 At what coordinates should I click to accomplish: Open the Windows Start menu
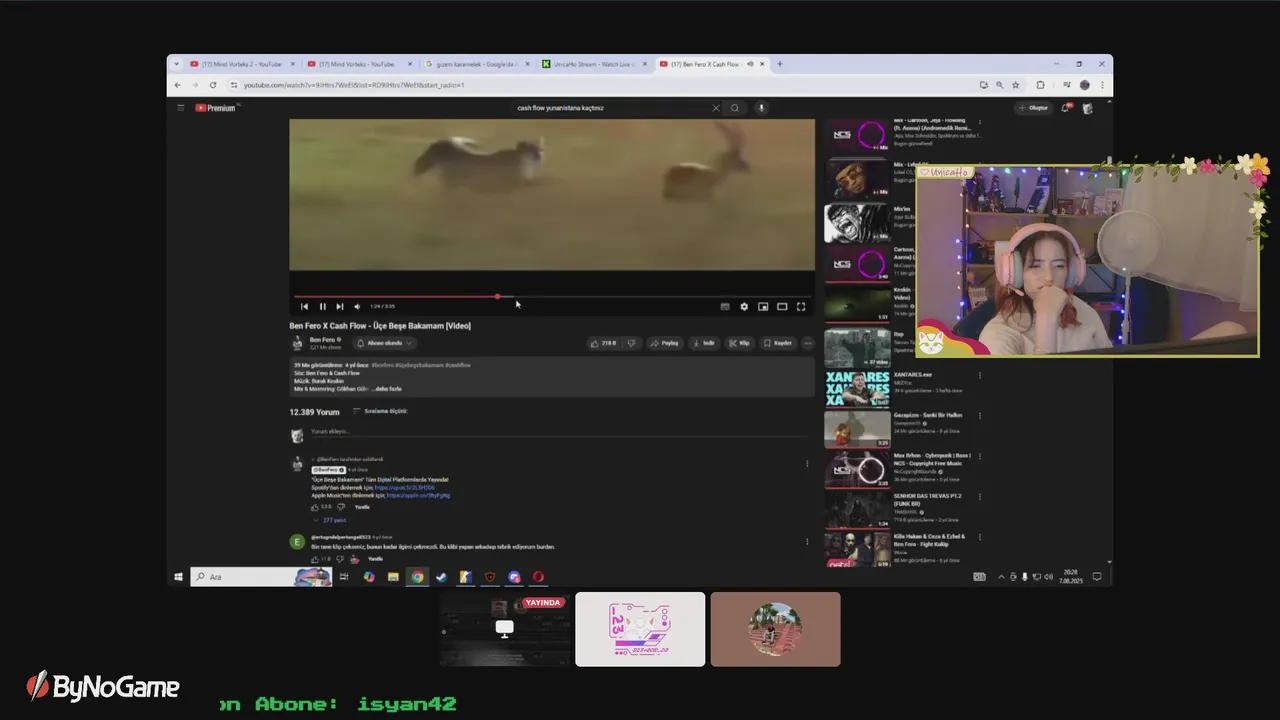click(x=179, y=577)
